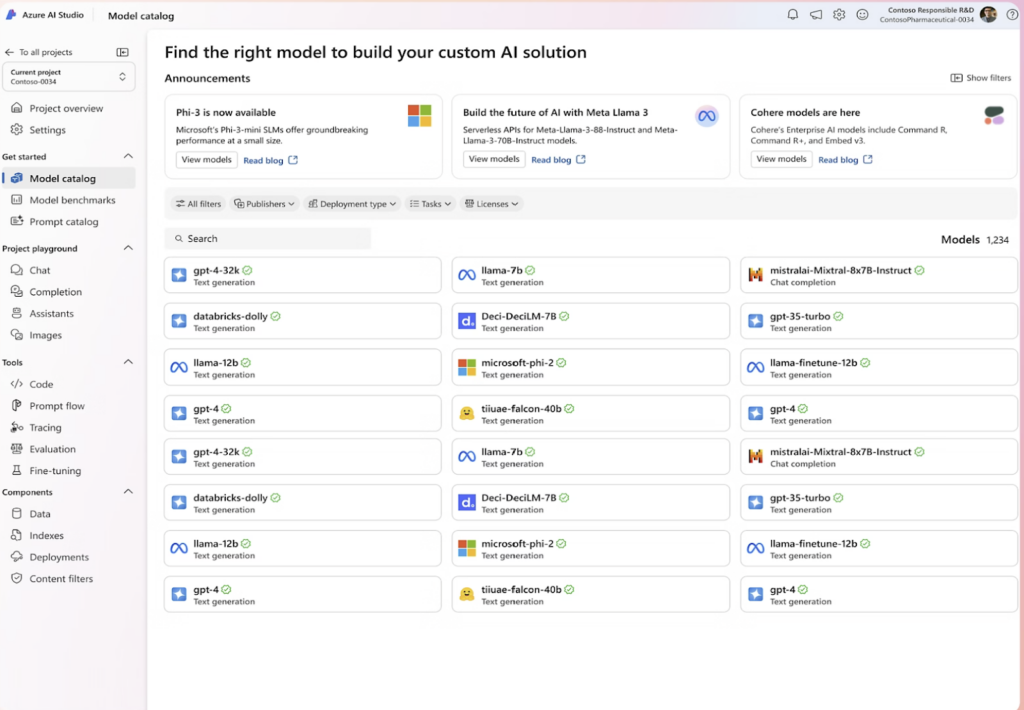This screenshot has height=710, width=1024.
Task: Collapse the Tools section
Action: point(128,362)
